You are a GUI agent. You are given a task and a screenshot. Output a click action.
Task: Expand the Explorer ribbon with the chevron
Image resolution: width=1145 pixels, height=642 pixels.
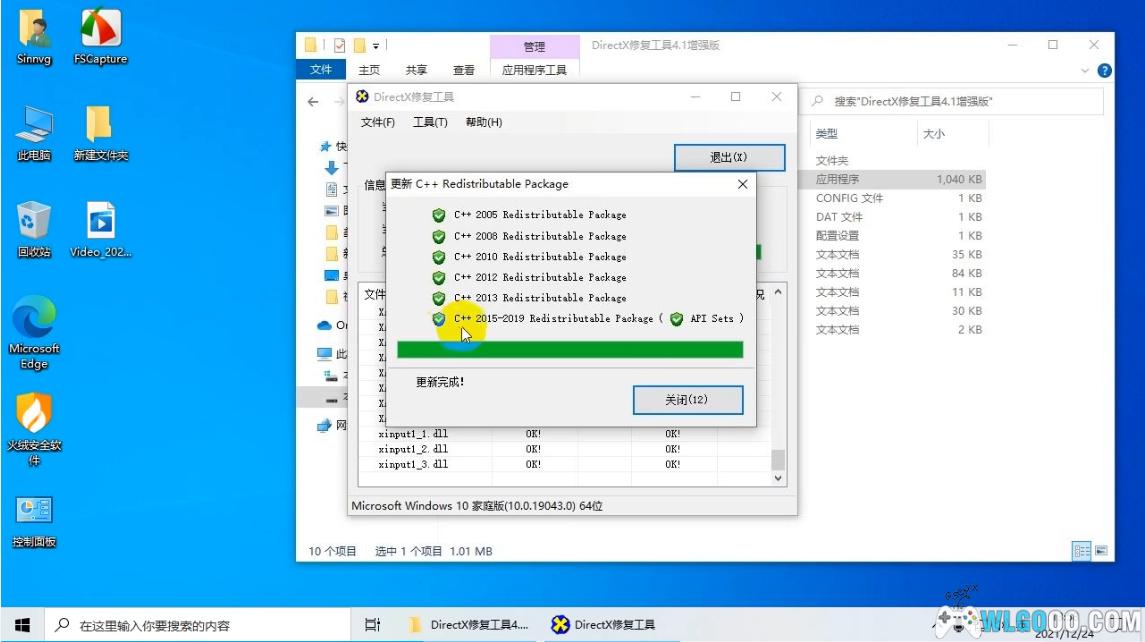click(1086, 71)
